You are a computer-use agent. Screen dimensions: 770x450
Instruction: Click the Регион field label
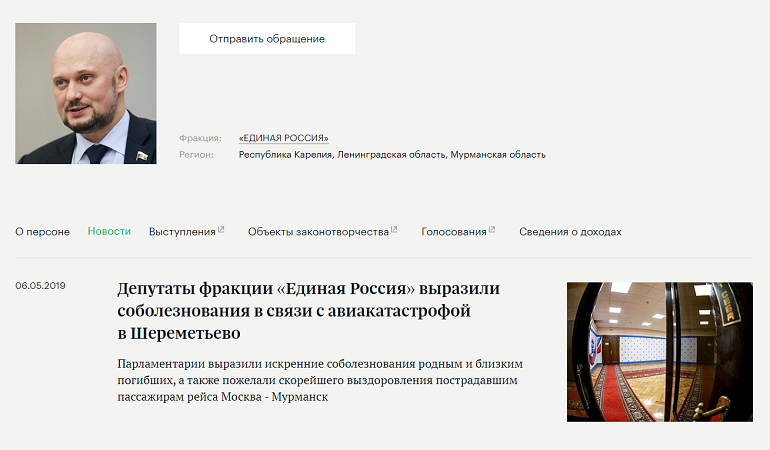click(x=196, y=155)
